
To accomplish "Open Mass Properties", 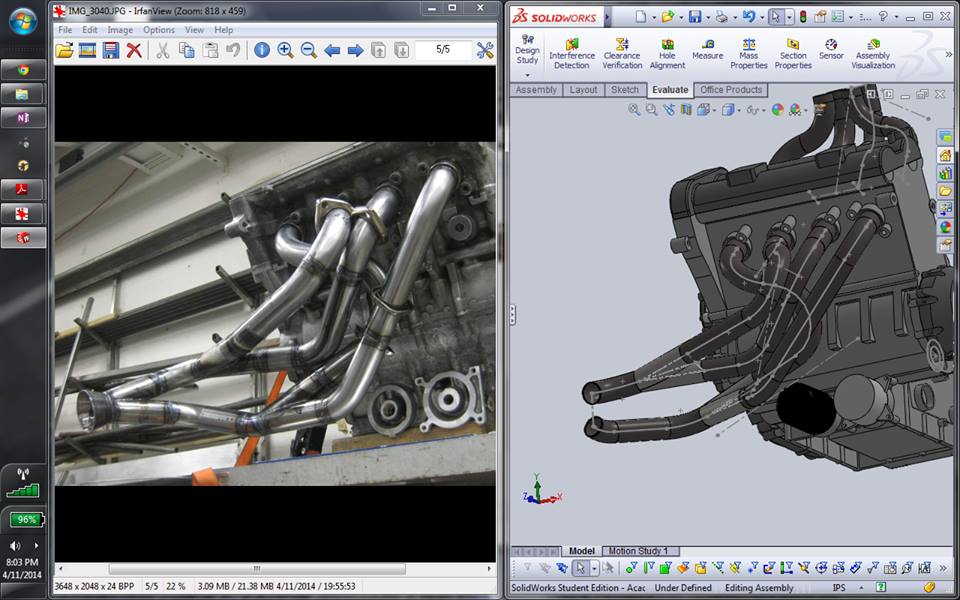I will pos(749,54).
